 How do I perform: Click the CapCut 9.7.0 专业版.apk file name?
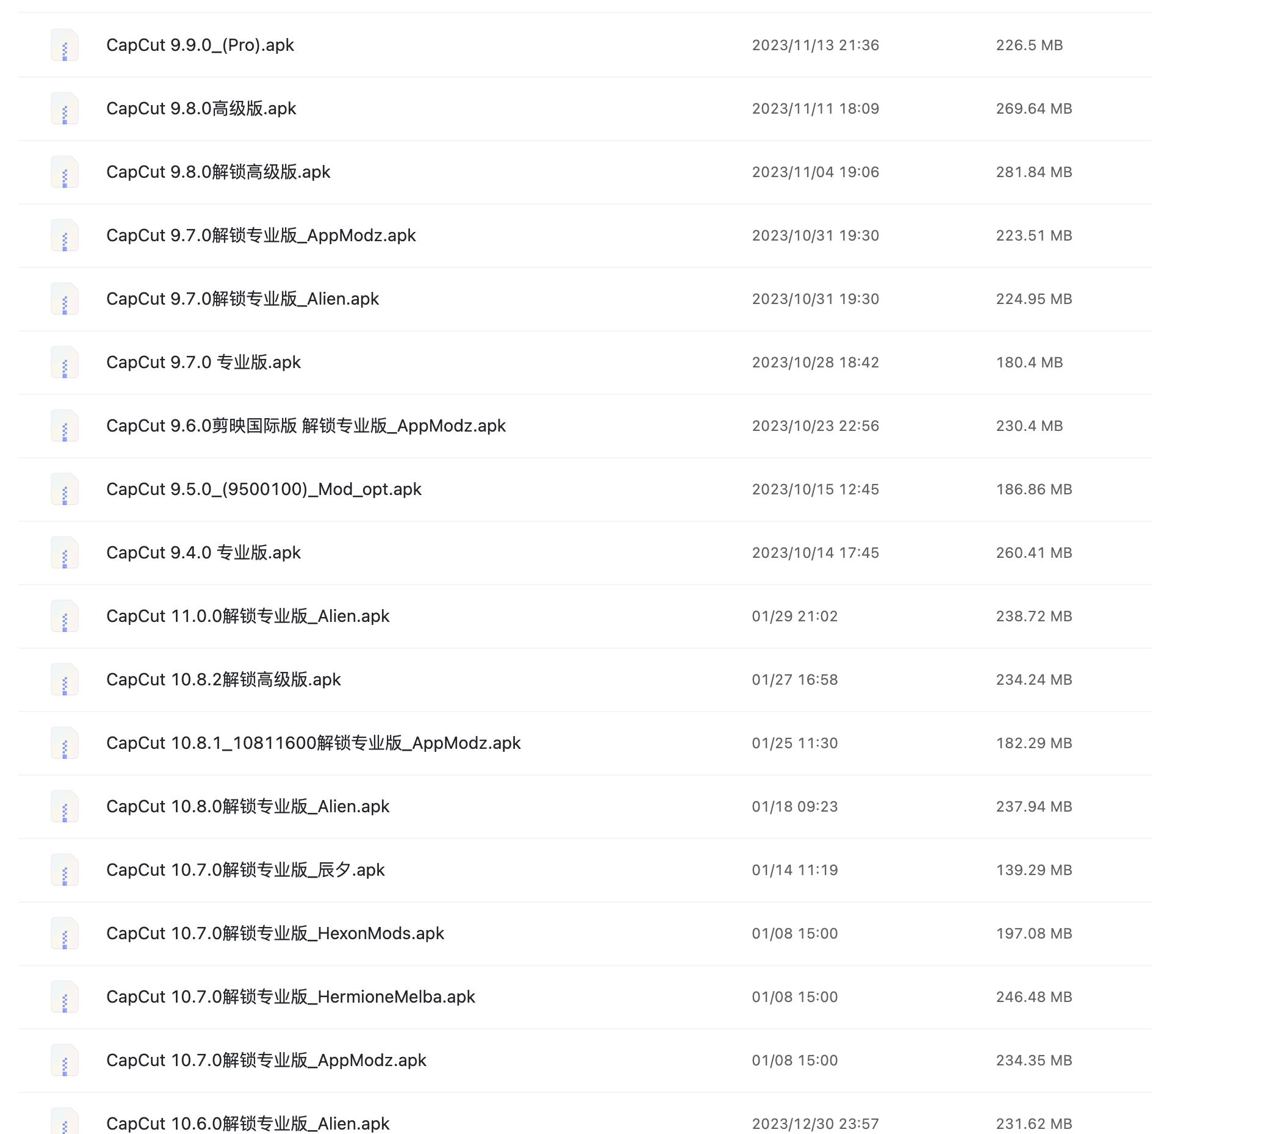(x=203, y=362)
